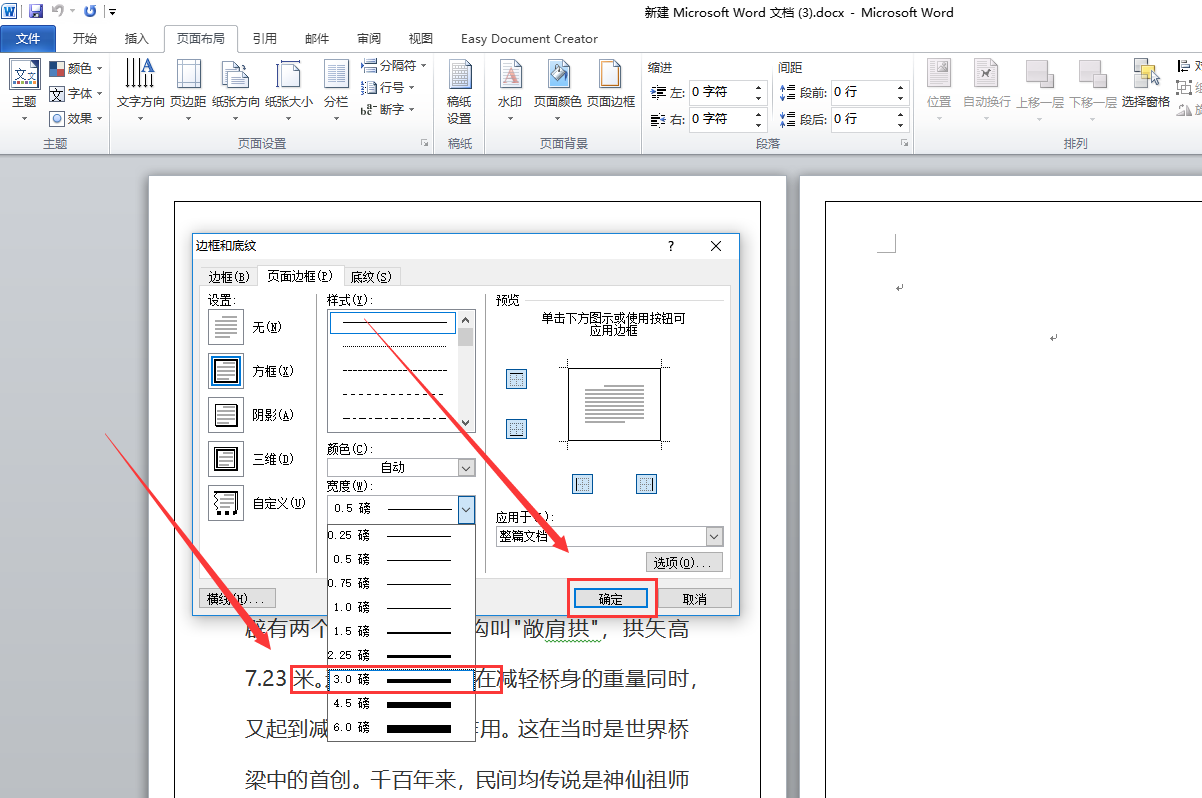Open theme 颜色 colors menu
The height and width of the screenshot is (798, 1202).
[x=75, y=68]
